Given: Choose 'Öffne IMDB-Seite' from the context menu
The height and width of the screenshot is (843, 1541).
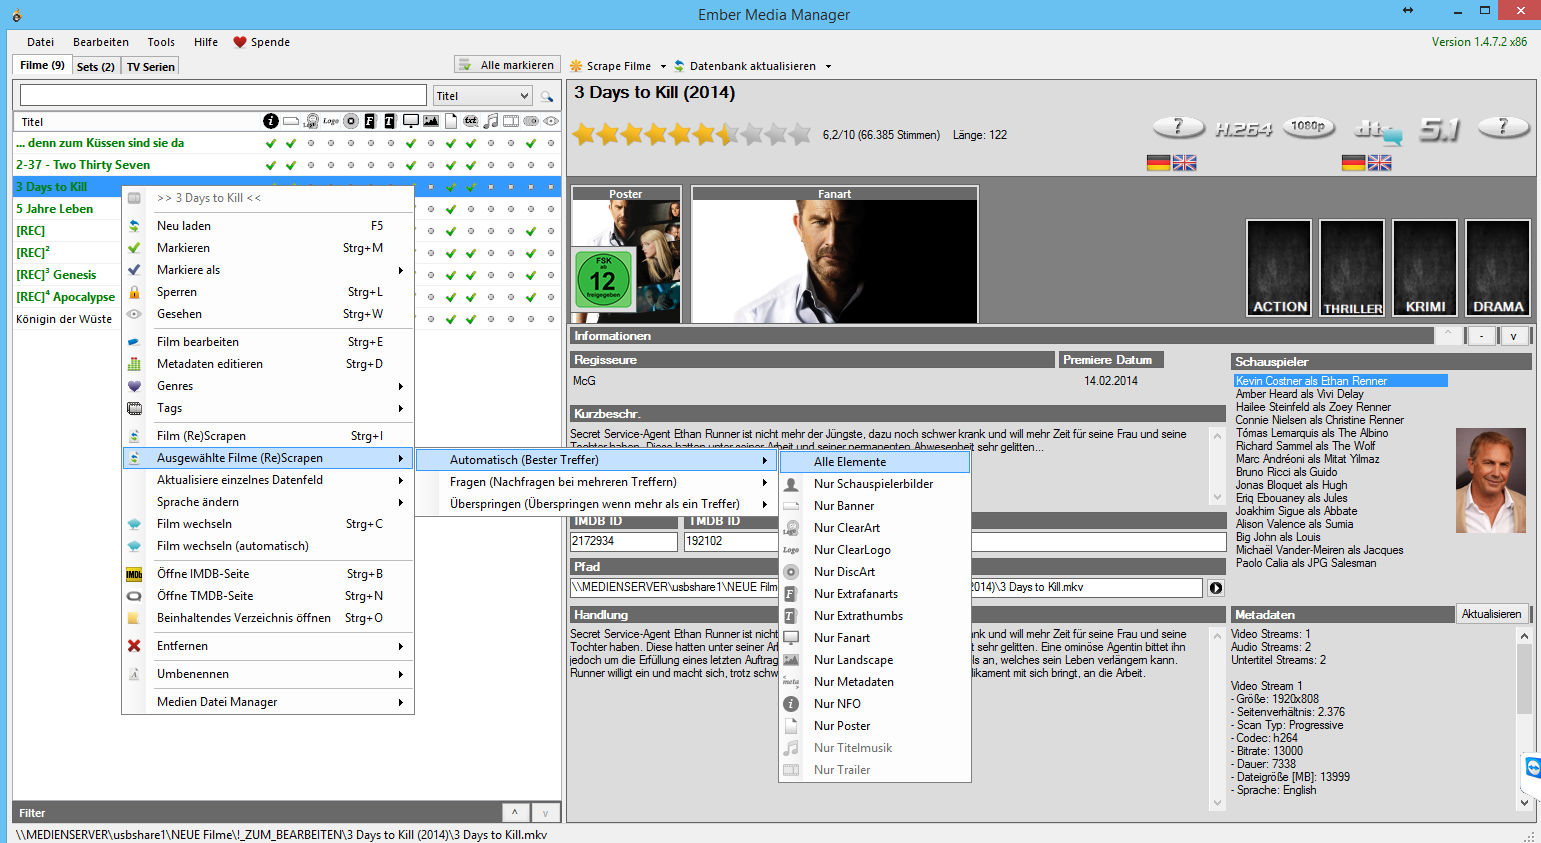Looking at the screenshot, I should 268,574.
